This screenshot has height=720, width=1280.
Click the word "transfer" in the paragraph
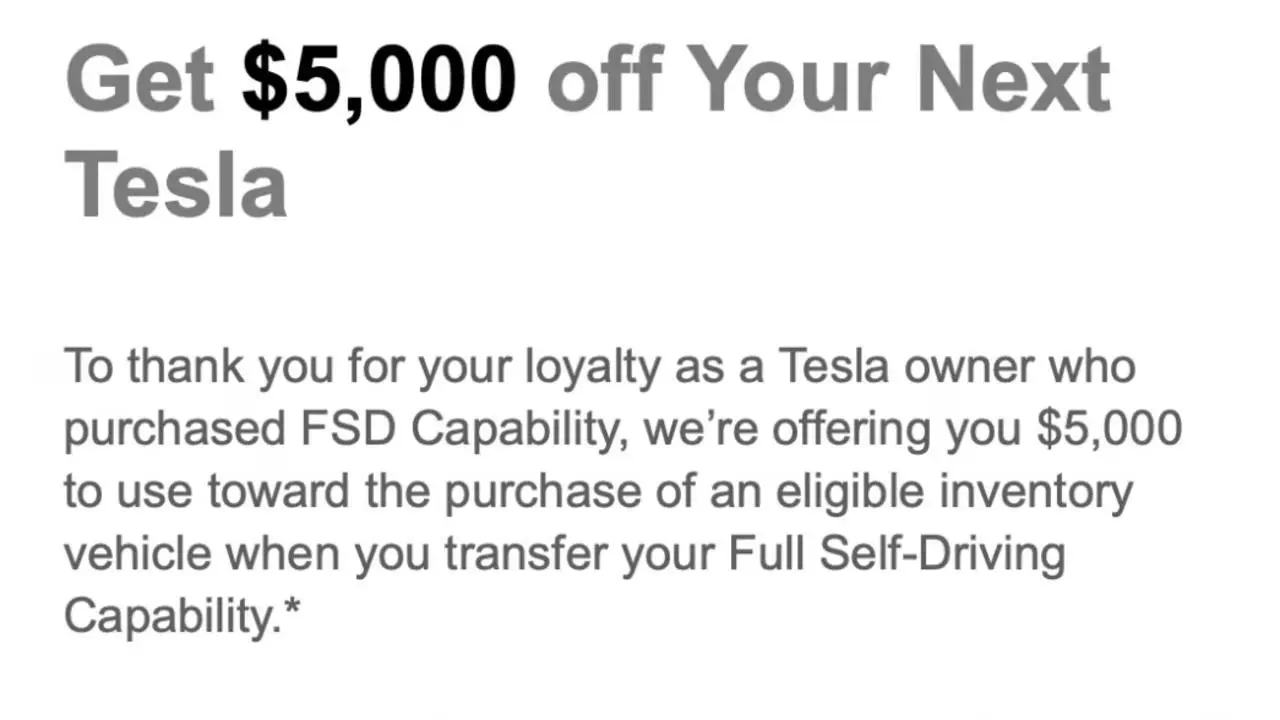[x=526, y=553]
